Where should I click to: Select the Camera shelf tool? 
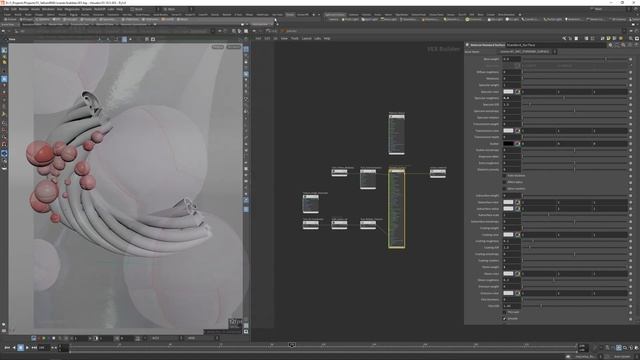pos(333,19)
